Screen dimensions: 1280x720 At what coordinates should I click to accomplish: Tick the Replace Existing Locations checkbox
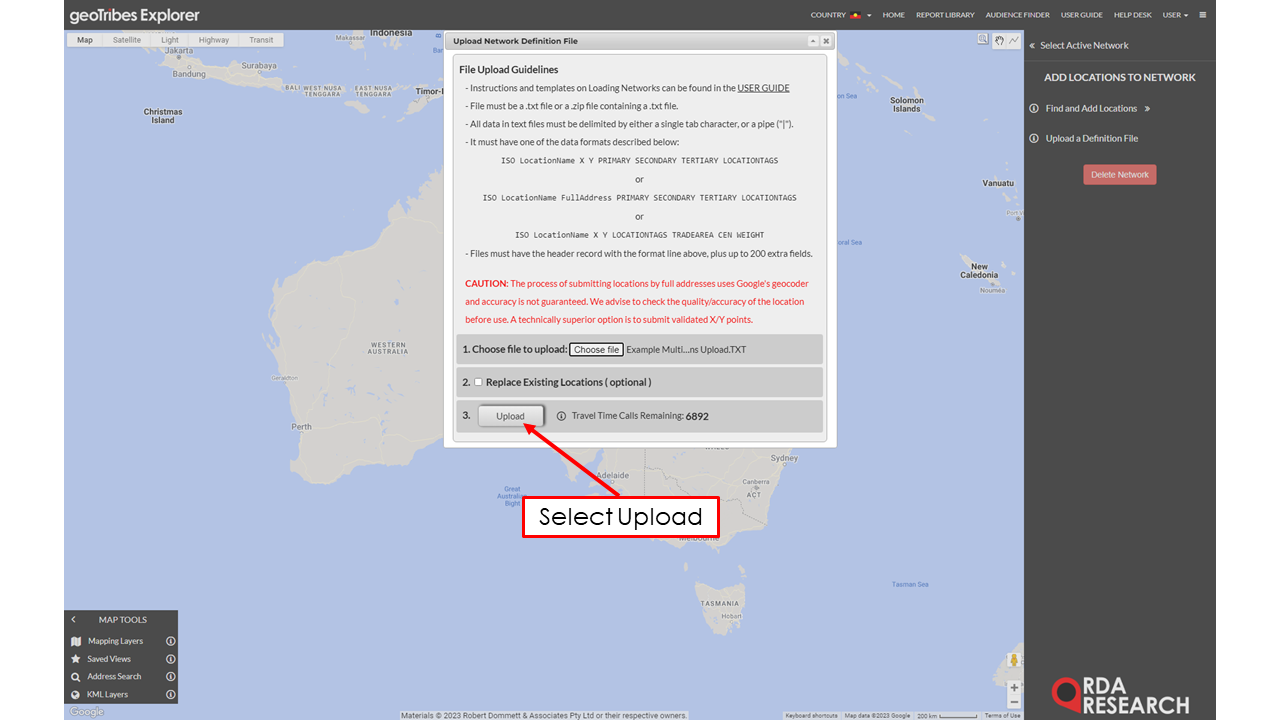(x=478, y=382)
